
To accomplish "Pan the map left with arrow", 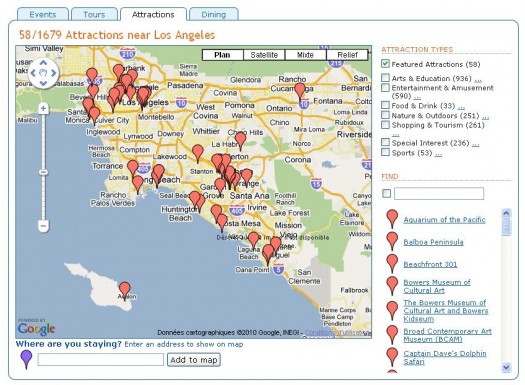I will (x=33, y=73).
